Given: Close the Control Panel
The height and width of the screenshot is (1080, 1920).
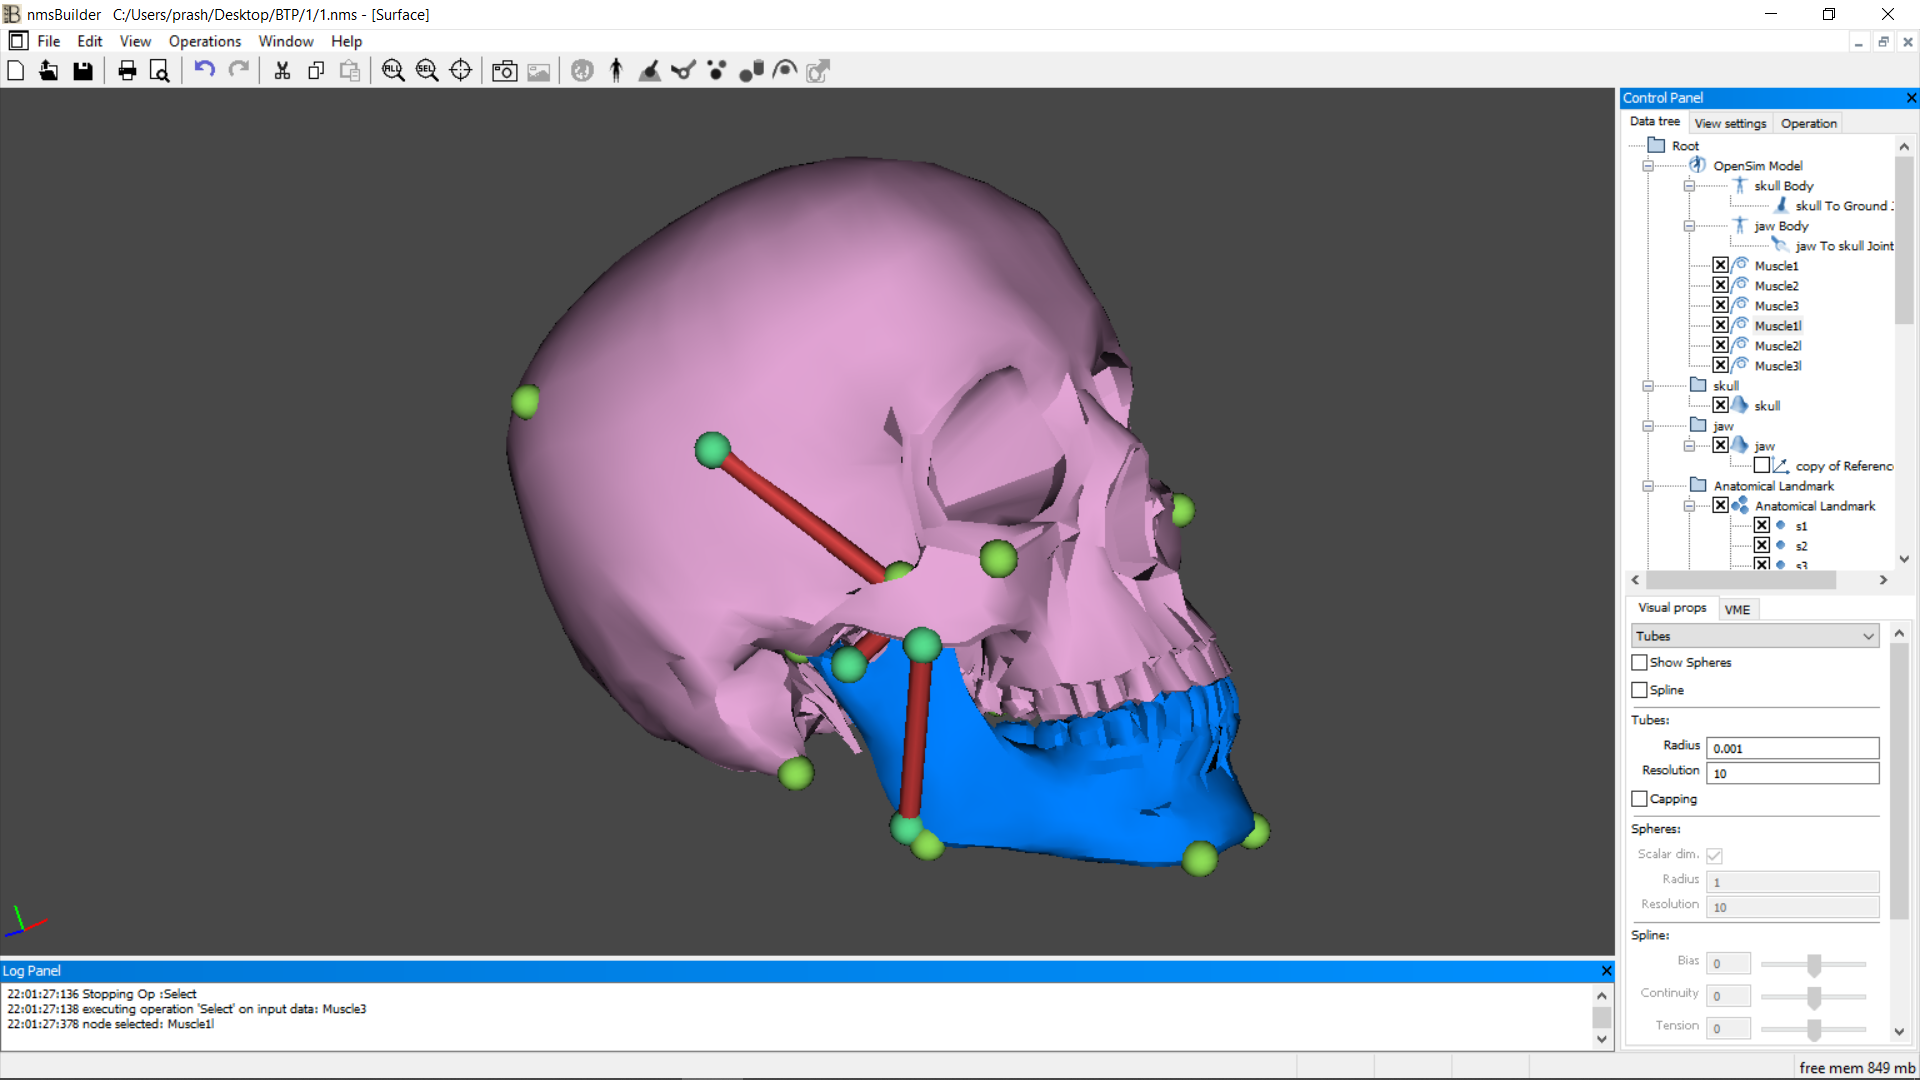Looking at the screenshot, I should 1911,98.
